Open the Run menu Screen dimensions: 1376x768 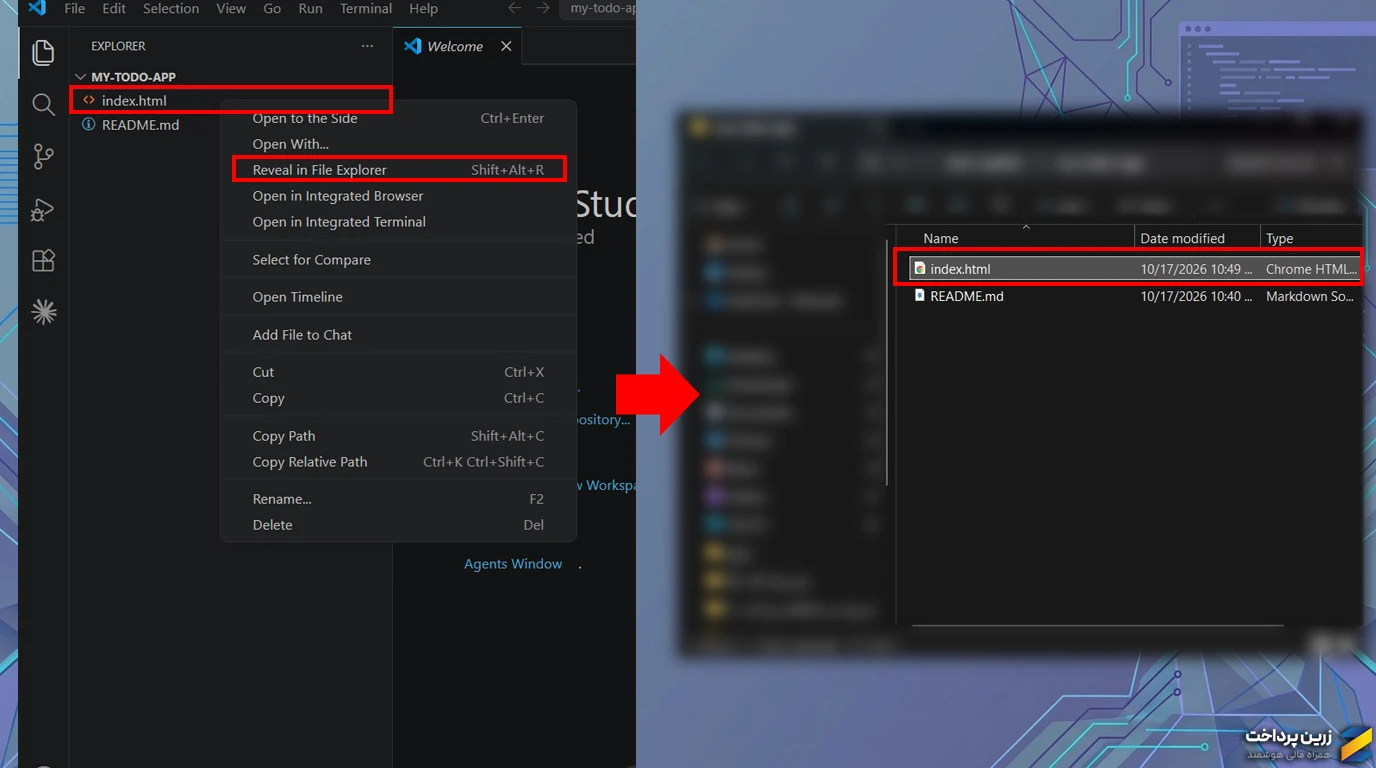(310, 8)
